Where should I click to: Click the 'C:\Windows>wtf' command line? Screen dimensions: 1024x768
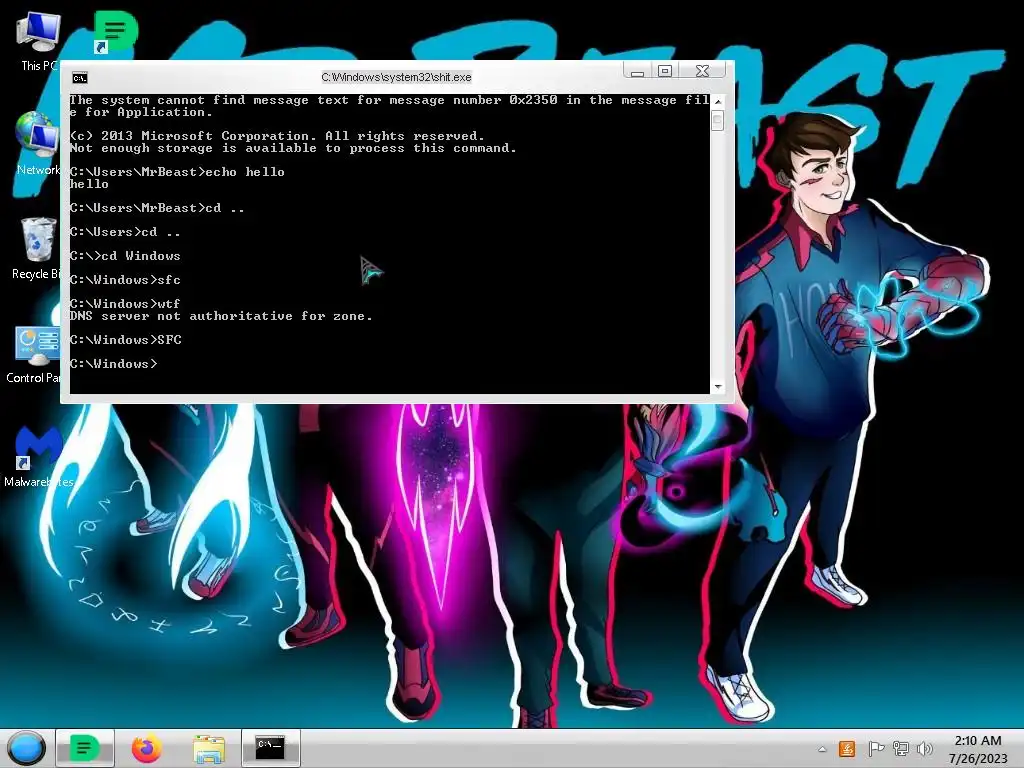[x=125, y=304]
